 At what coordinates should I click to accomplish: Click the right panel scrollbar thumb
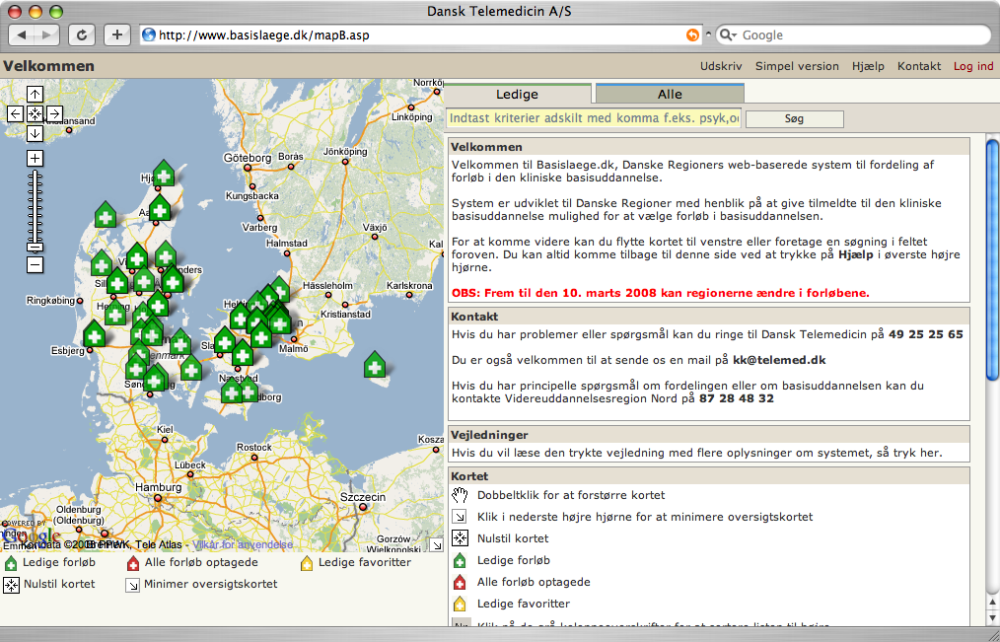(x=992, y=261)
